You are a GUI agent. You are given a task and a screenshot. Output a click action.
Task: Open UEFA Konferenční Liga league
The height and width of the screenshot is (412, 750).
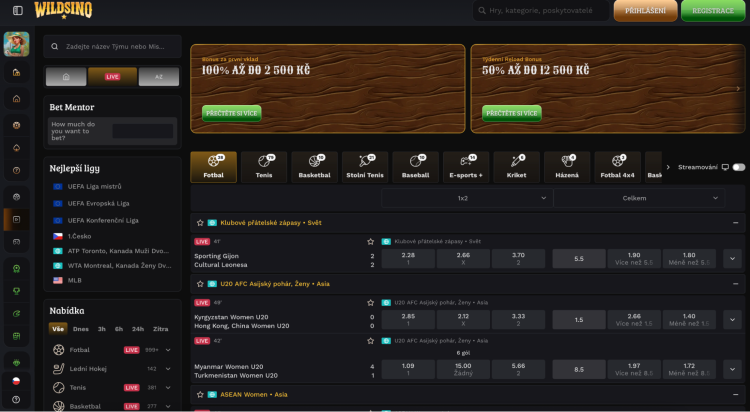(103, 221)
